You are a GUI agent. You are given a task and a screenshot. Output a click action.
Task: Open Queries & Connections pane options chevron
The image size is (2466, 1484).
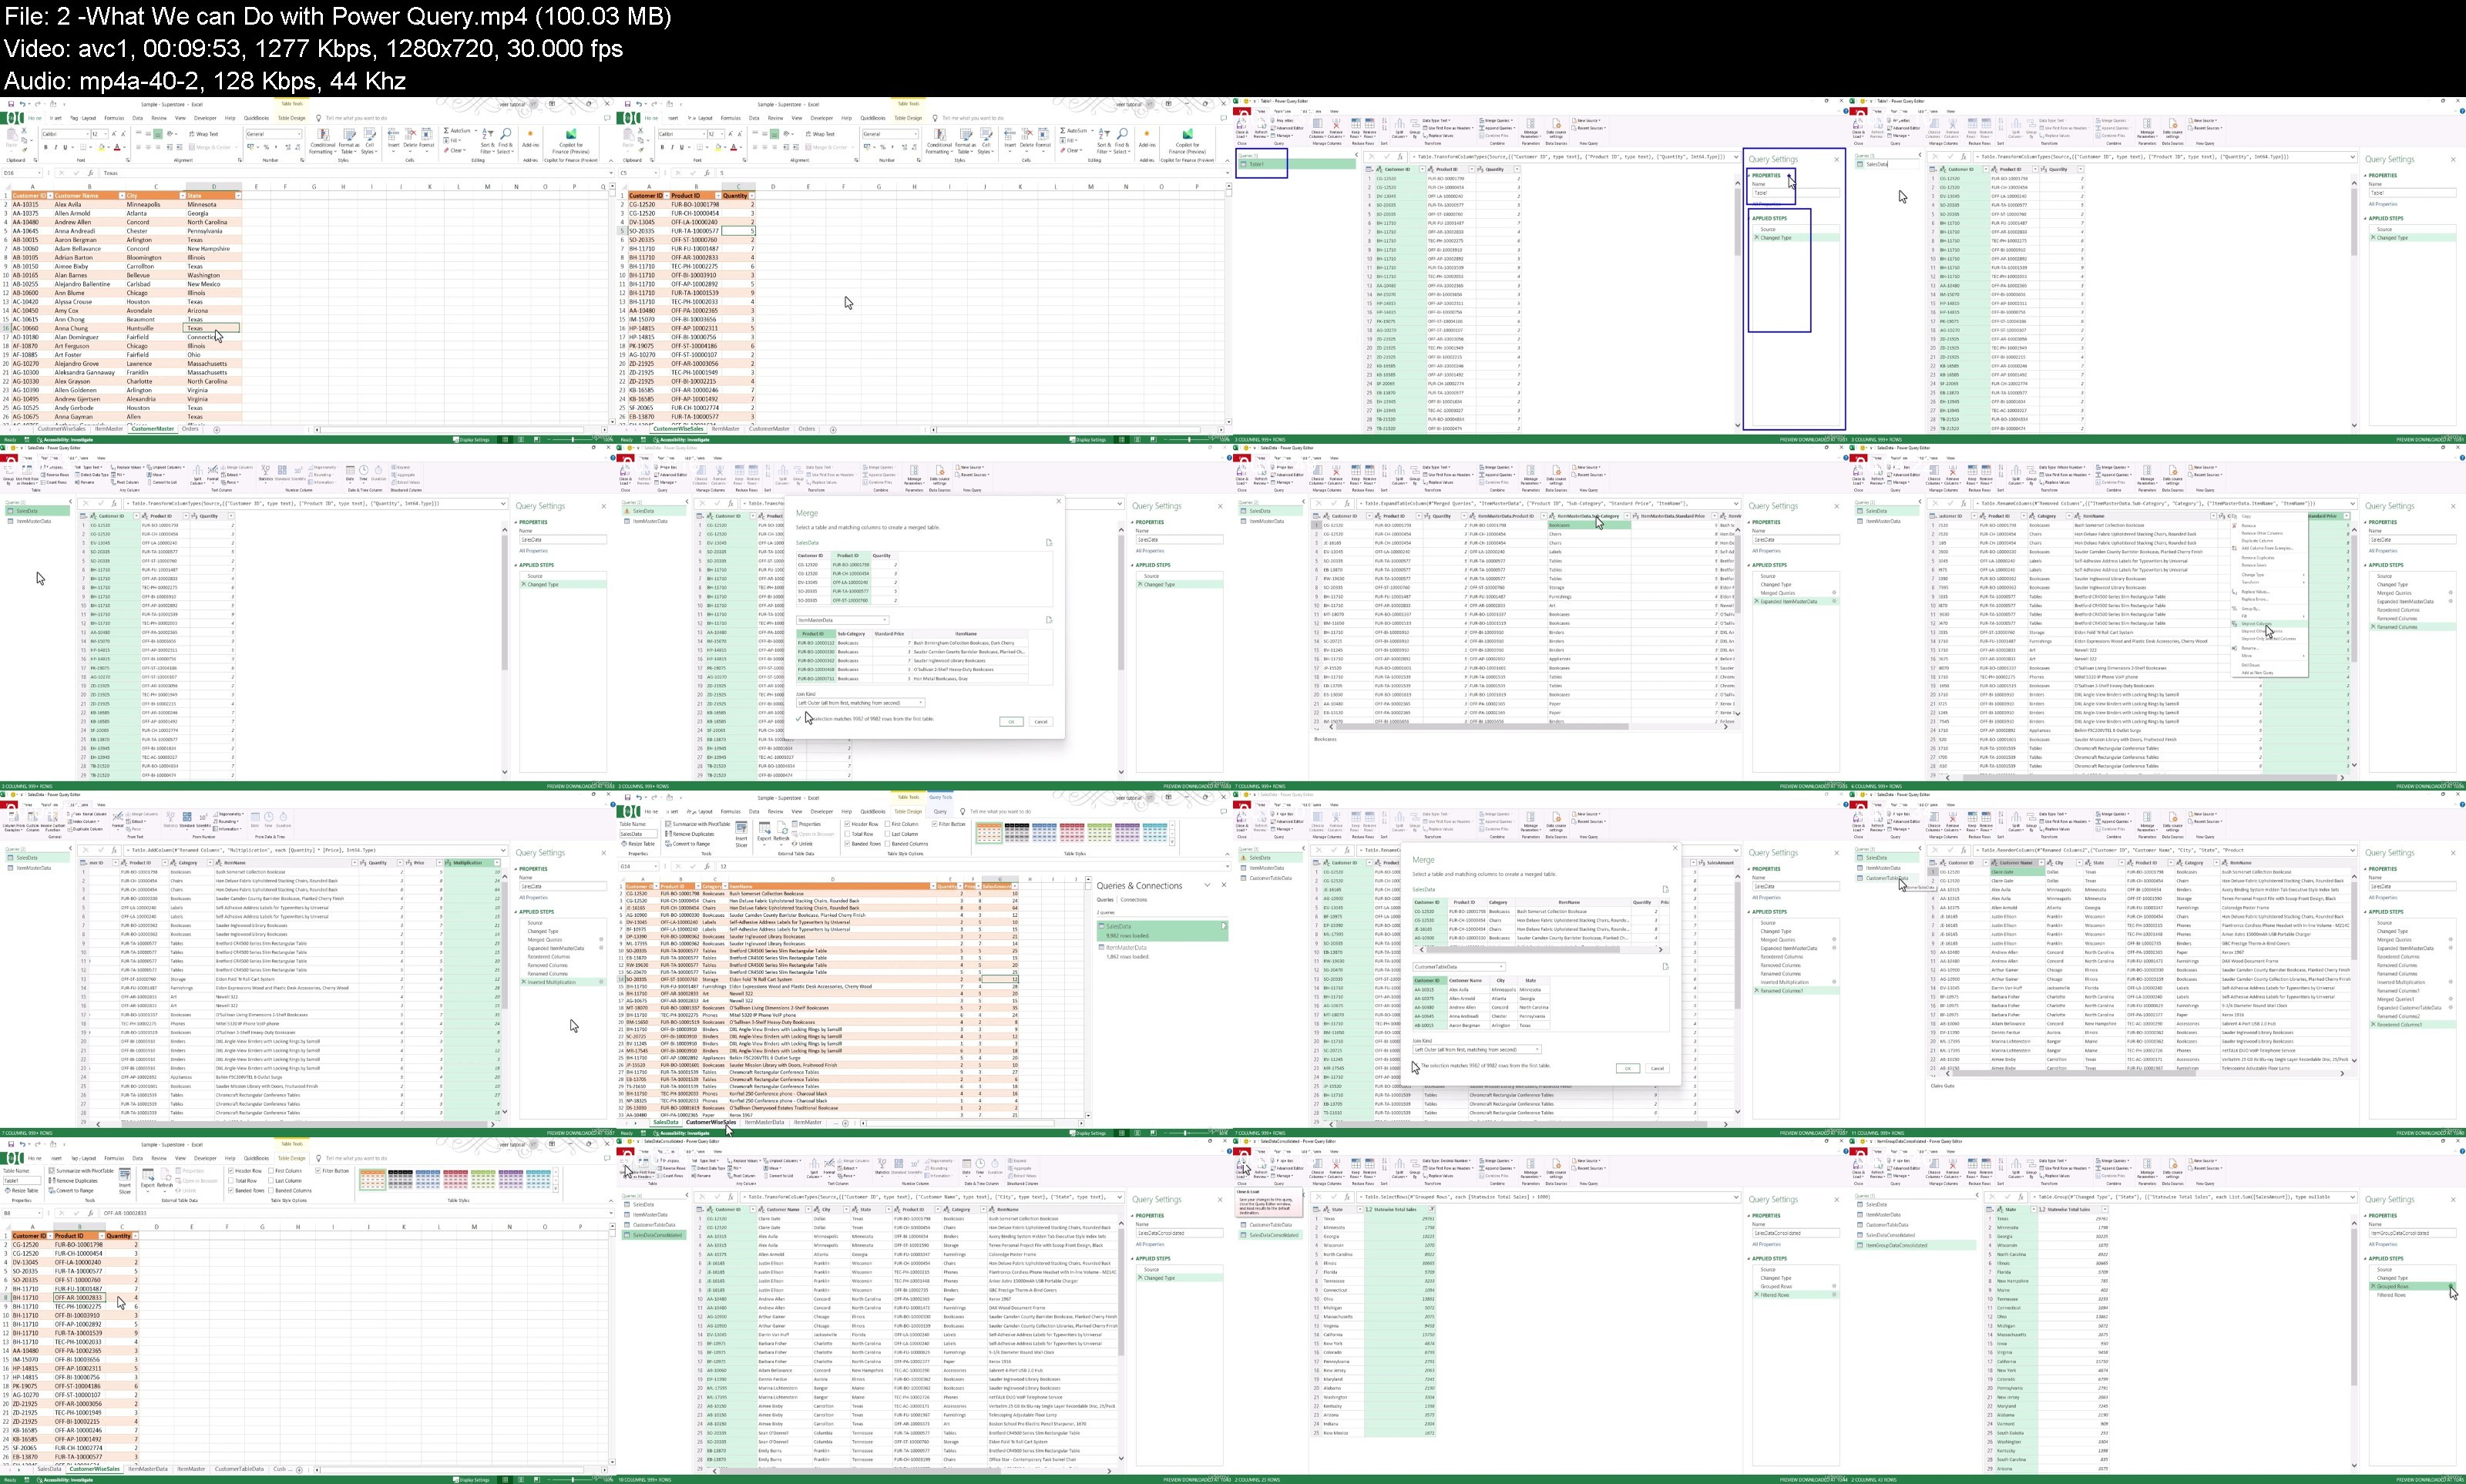coord(1207,885)
